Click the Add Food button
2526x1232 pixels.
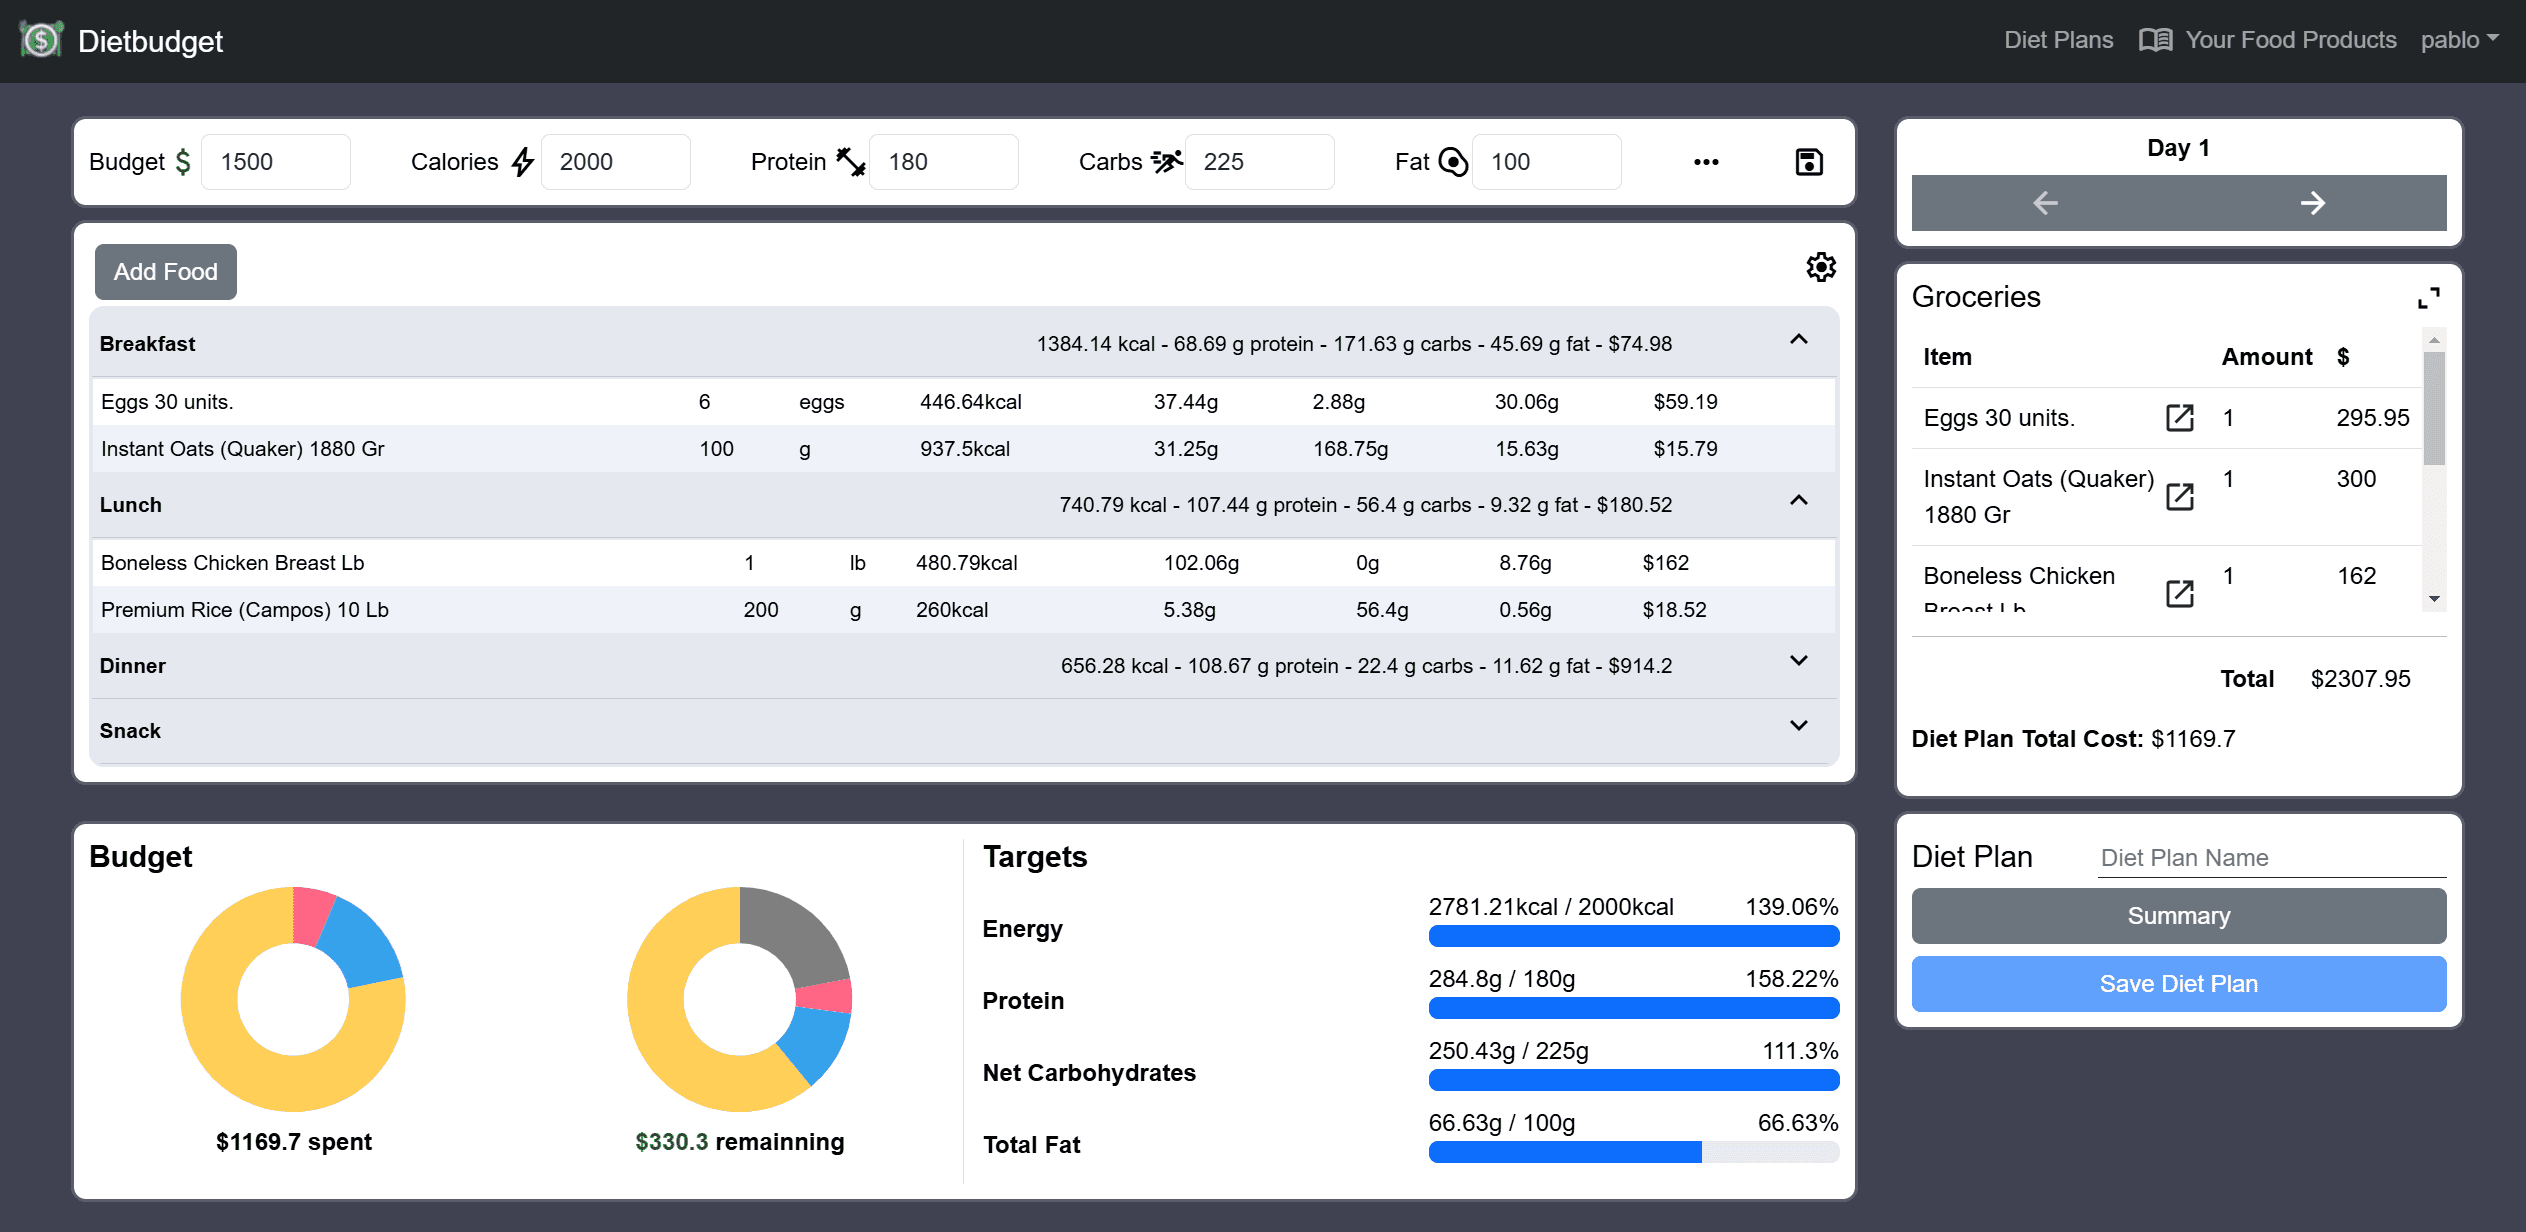166,272
